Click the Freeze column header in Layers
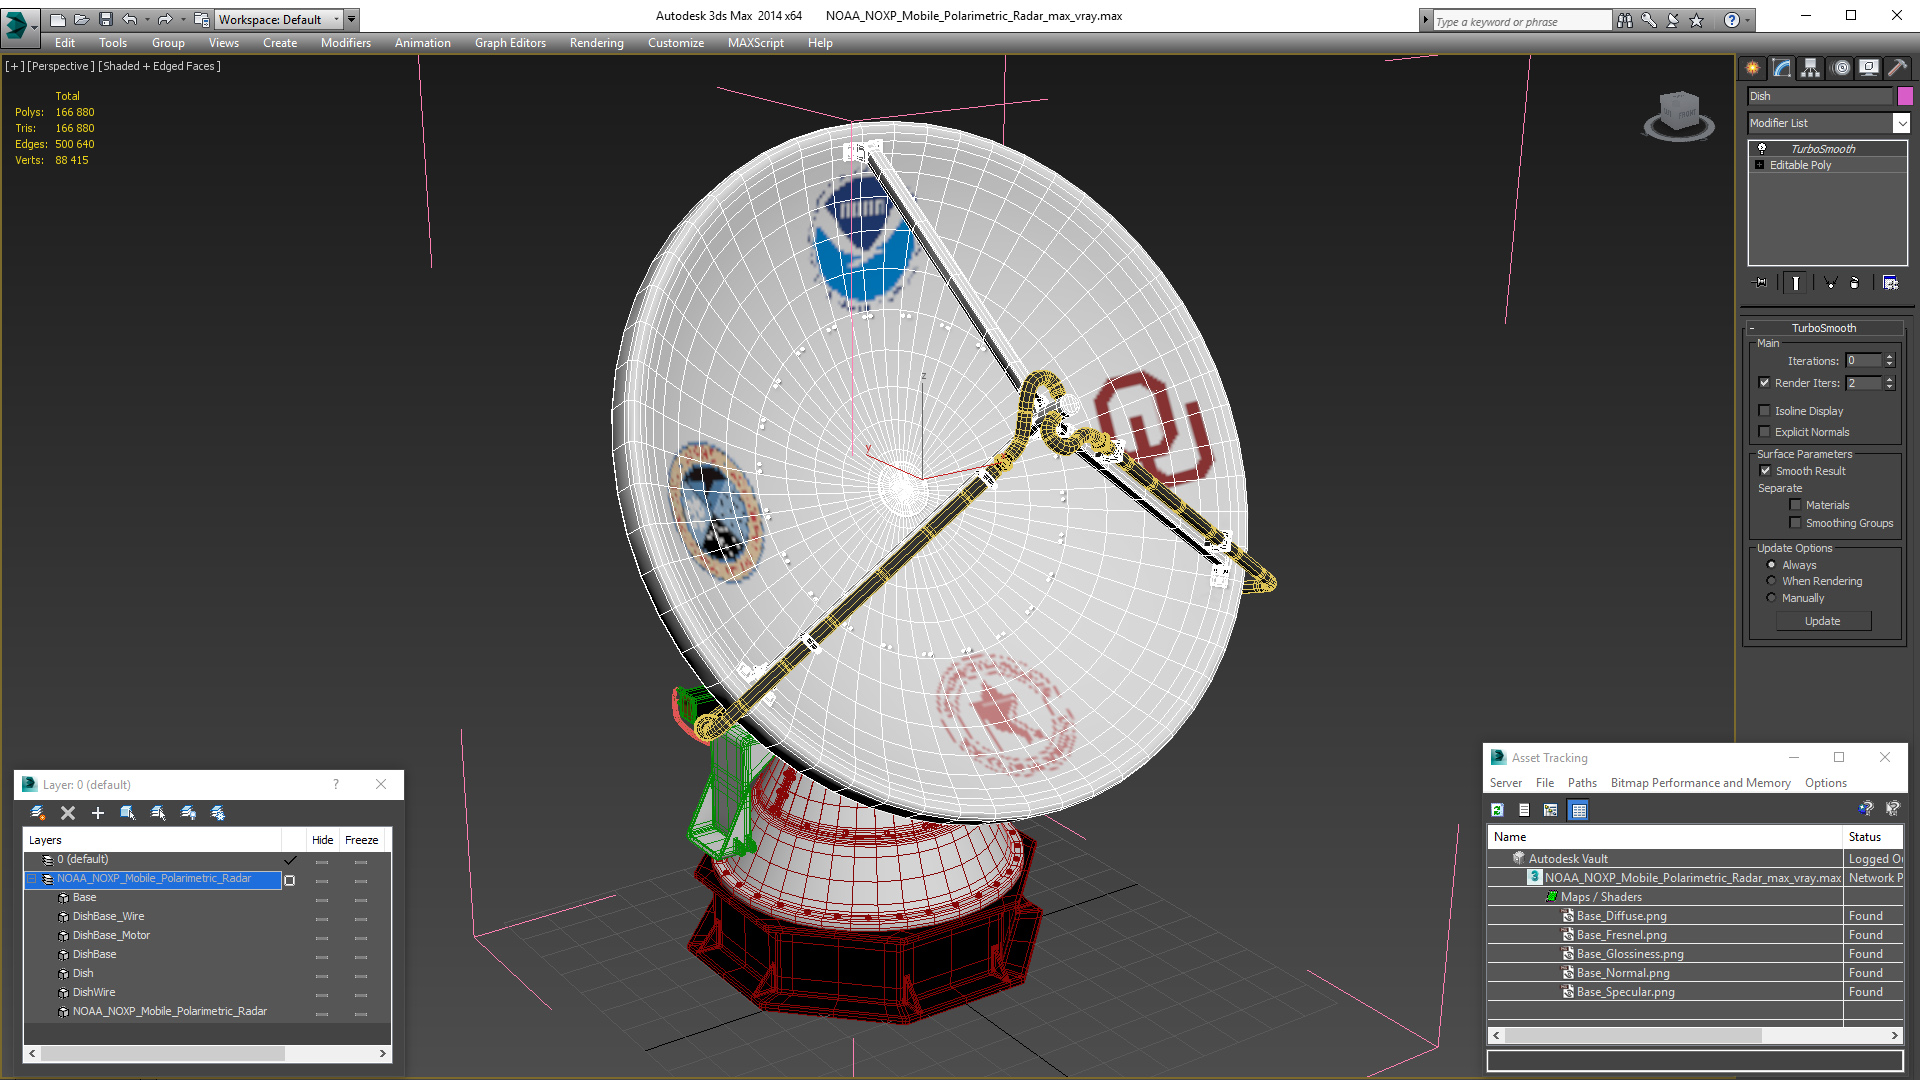 (362, 840)
